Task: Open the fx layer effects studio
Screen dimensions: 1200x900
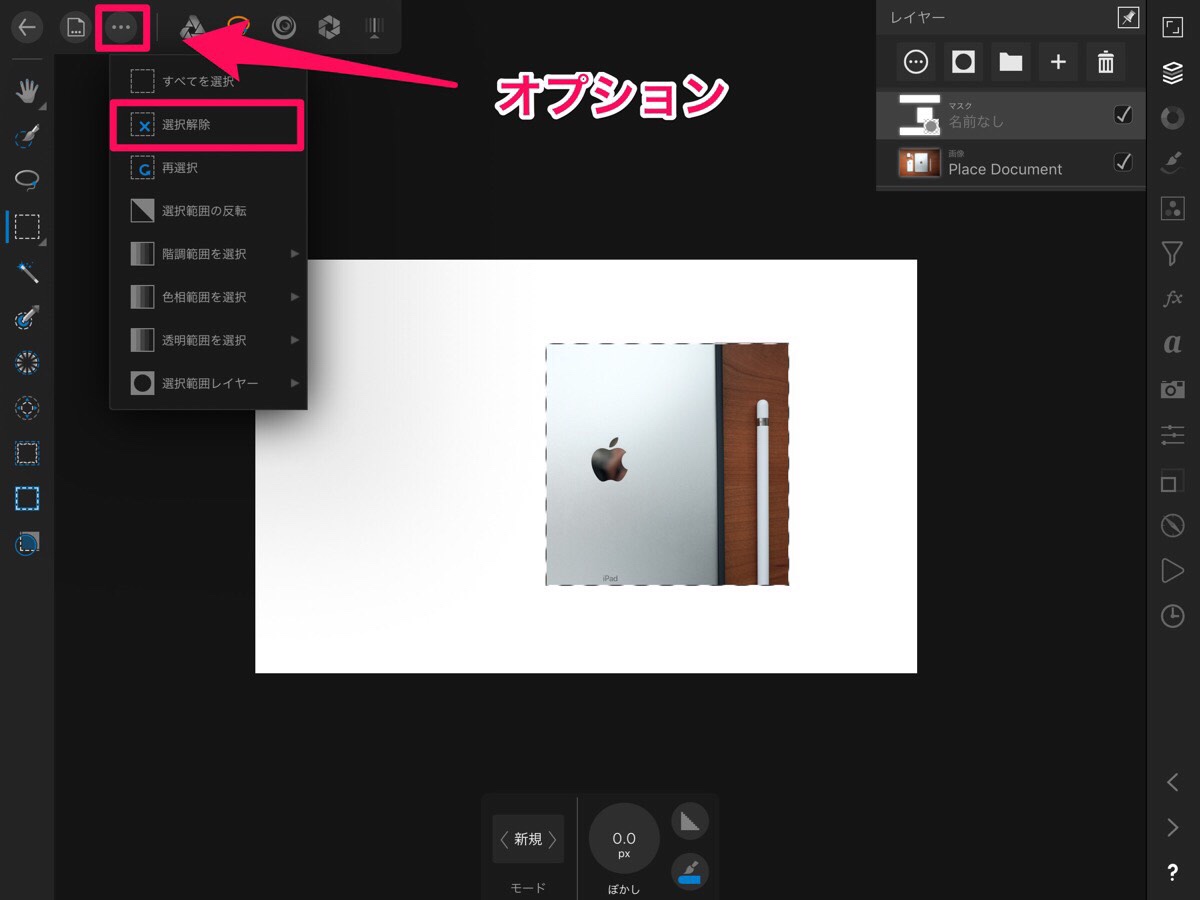Action: (1173, 299)
